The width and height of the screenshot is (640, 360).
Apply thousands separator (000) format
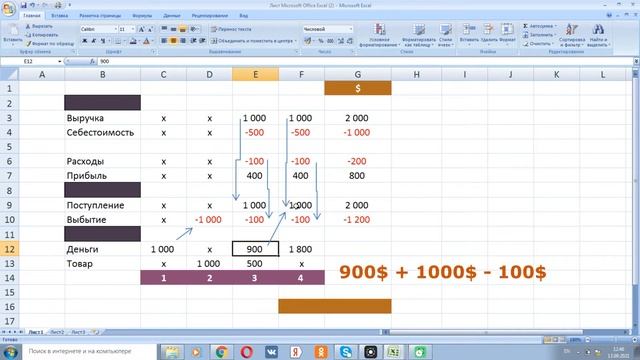(330, 41)
